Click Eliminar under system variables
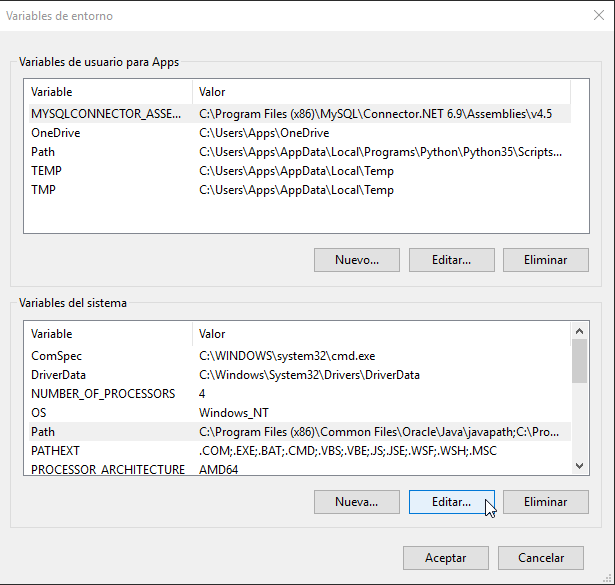This screenshot has width=615, height=585. click(x=546, y=502)
